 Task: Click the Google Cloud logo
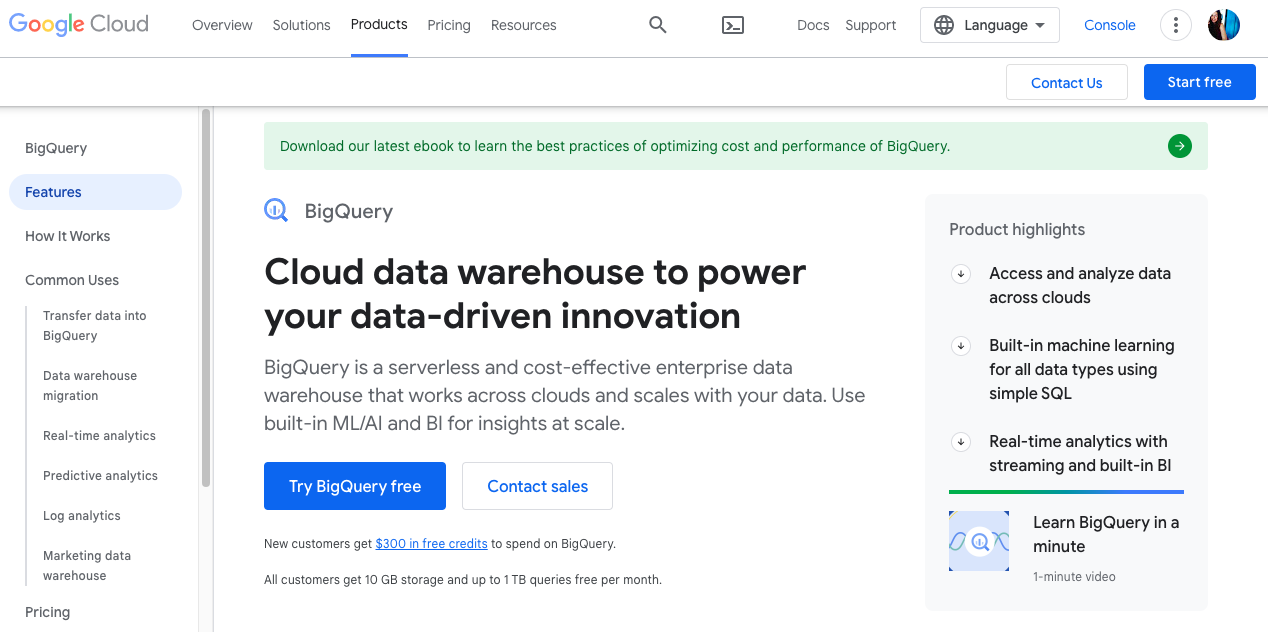tap(79, 24)
